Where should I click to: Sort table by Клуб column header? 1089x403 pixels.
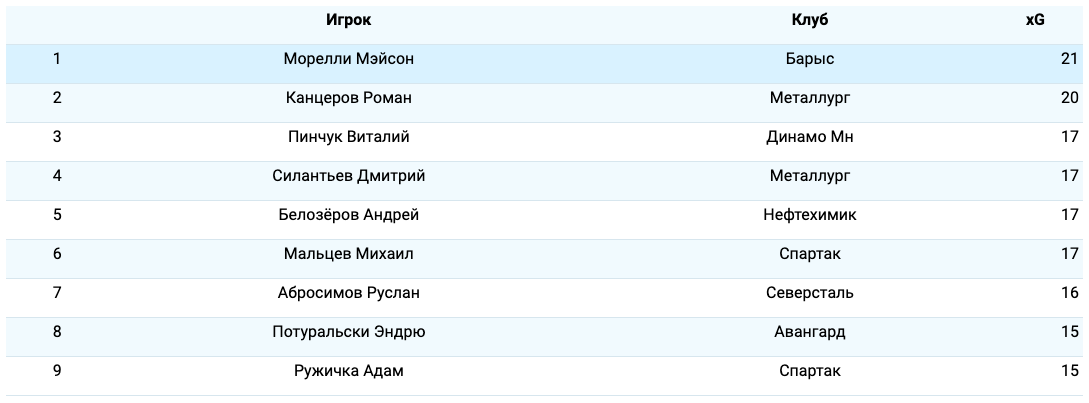[x=810, y=20]
